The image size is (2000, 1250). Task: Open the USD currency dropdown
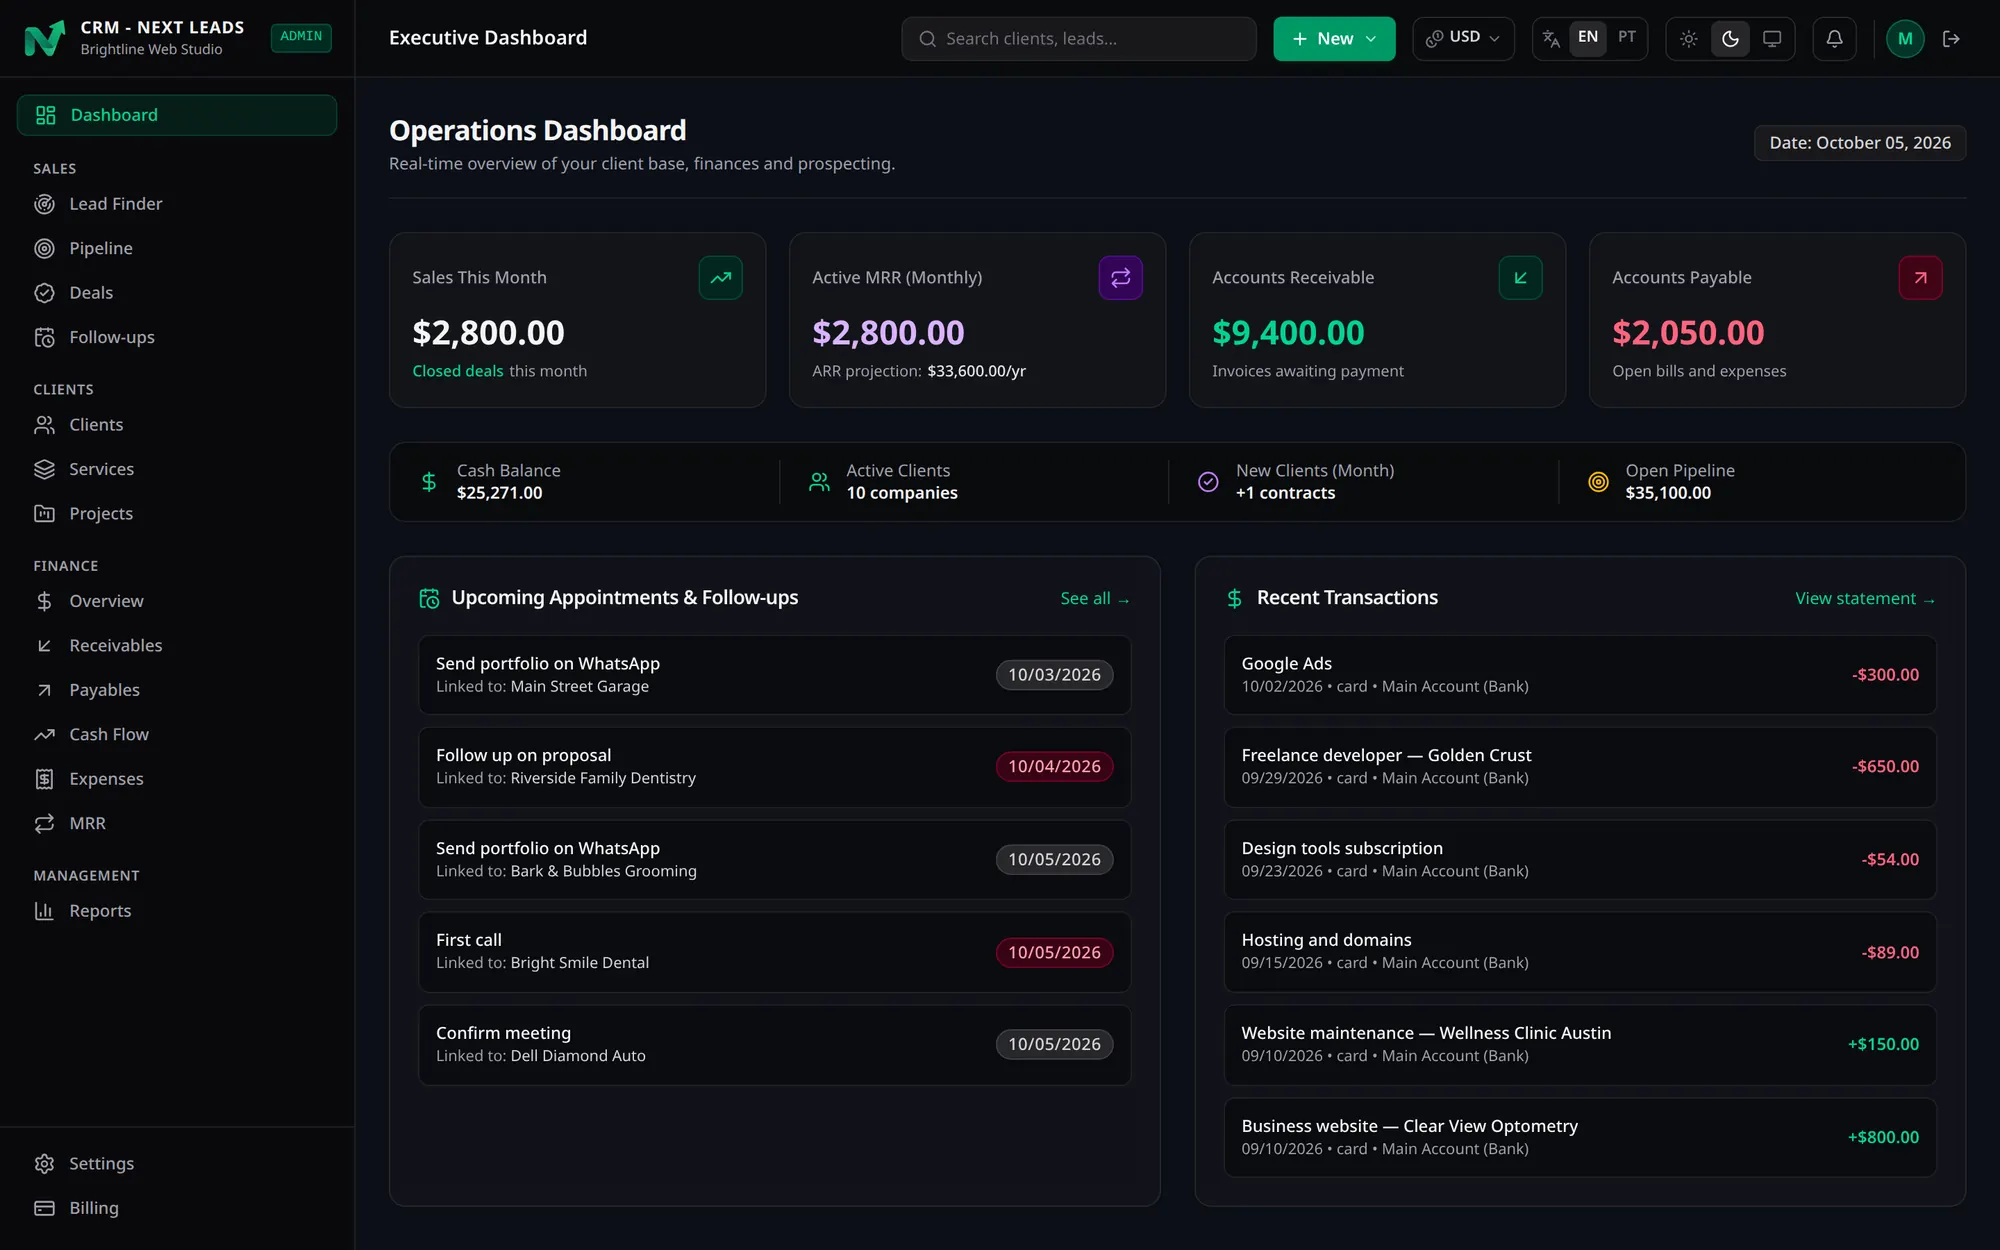[x=1463, y=39]
